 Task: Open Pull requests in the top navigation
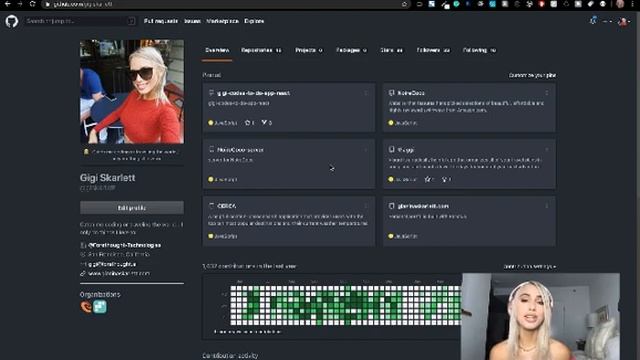click(161, 21)
